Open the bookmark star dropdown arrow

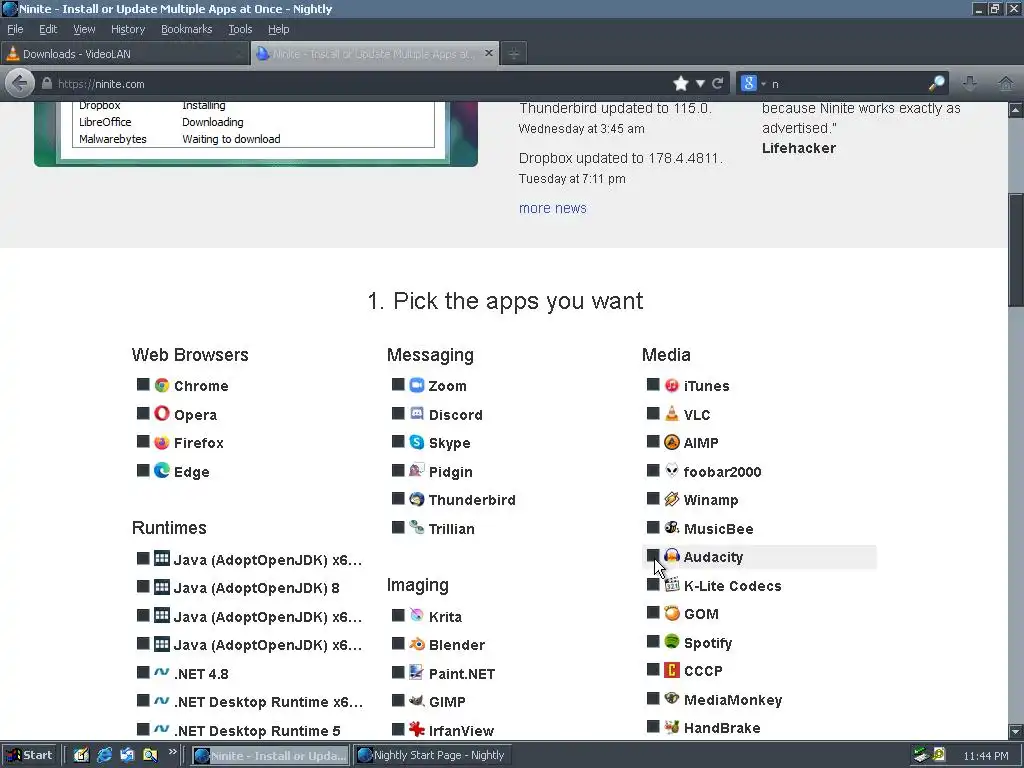pyautogui.click(x=700, y=84)
